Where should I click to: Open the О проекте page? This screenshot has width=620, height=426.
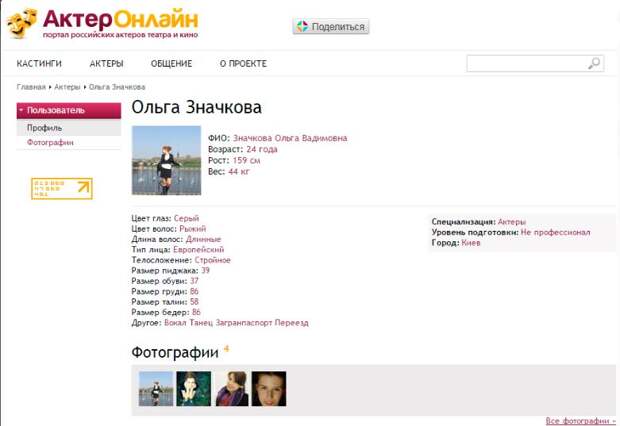pos(243,64)
